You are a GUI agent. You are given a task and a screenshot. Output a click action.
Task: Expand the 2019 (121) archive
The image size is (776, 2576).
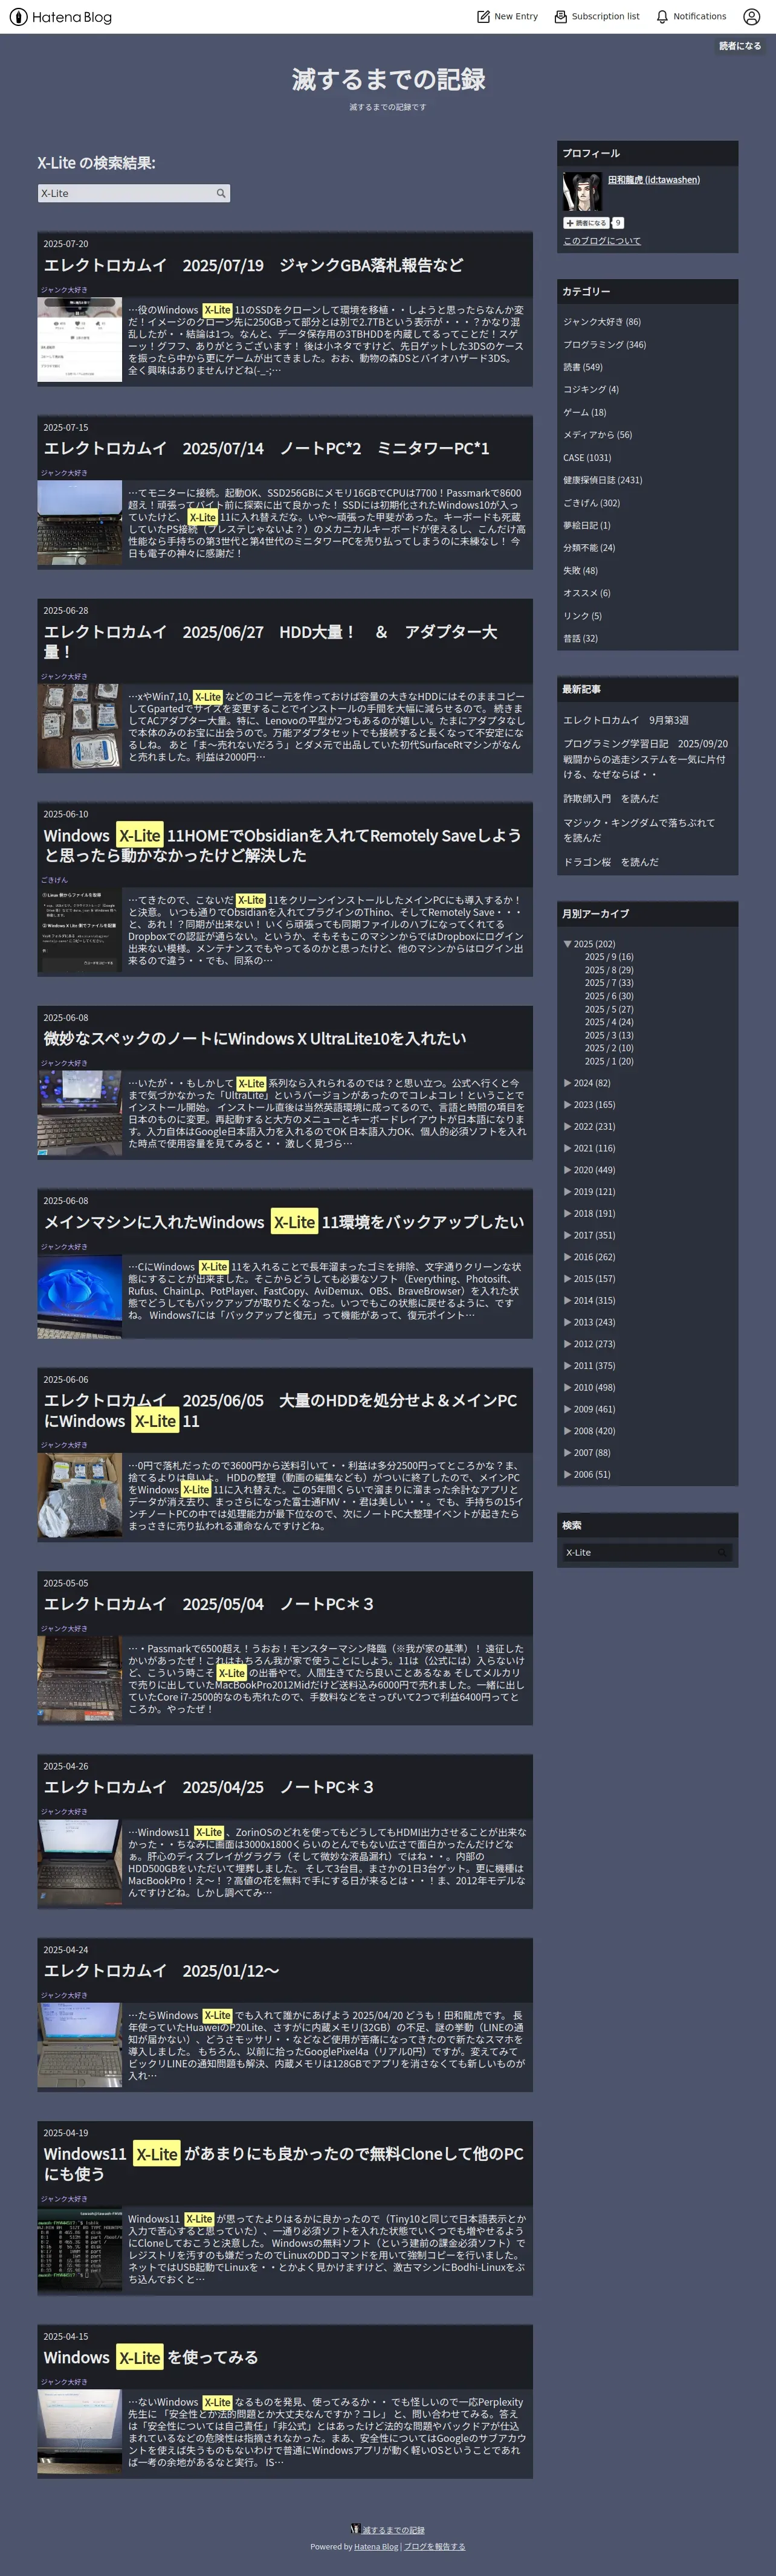tap(567, 1192)
